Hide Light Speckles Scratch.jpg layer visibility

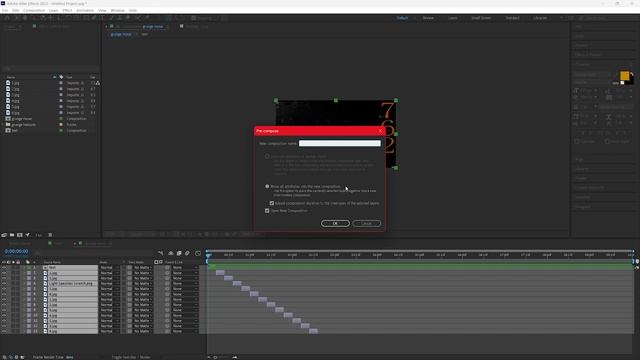pyautogui.click(x=4, y=283)
